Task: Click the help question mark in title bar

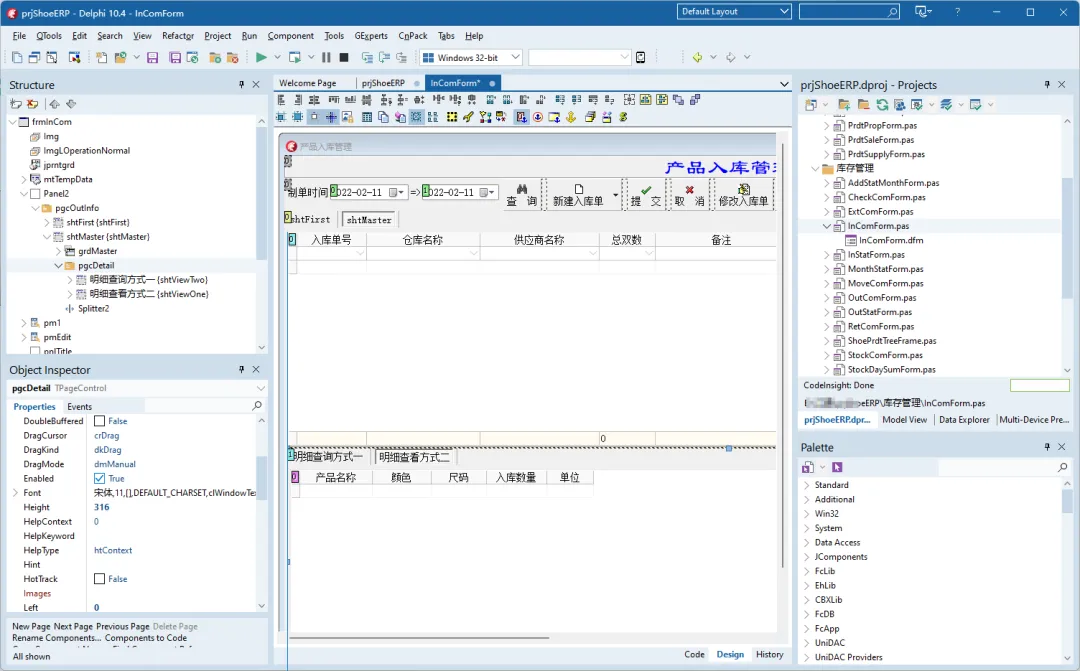Action: tap(957, 12)
